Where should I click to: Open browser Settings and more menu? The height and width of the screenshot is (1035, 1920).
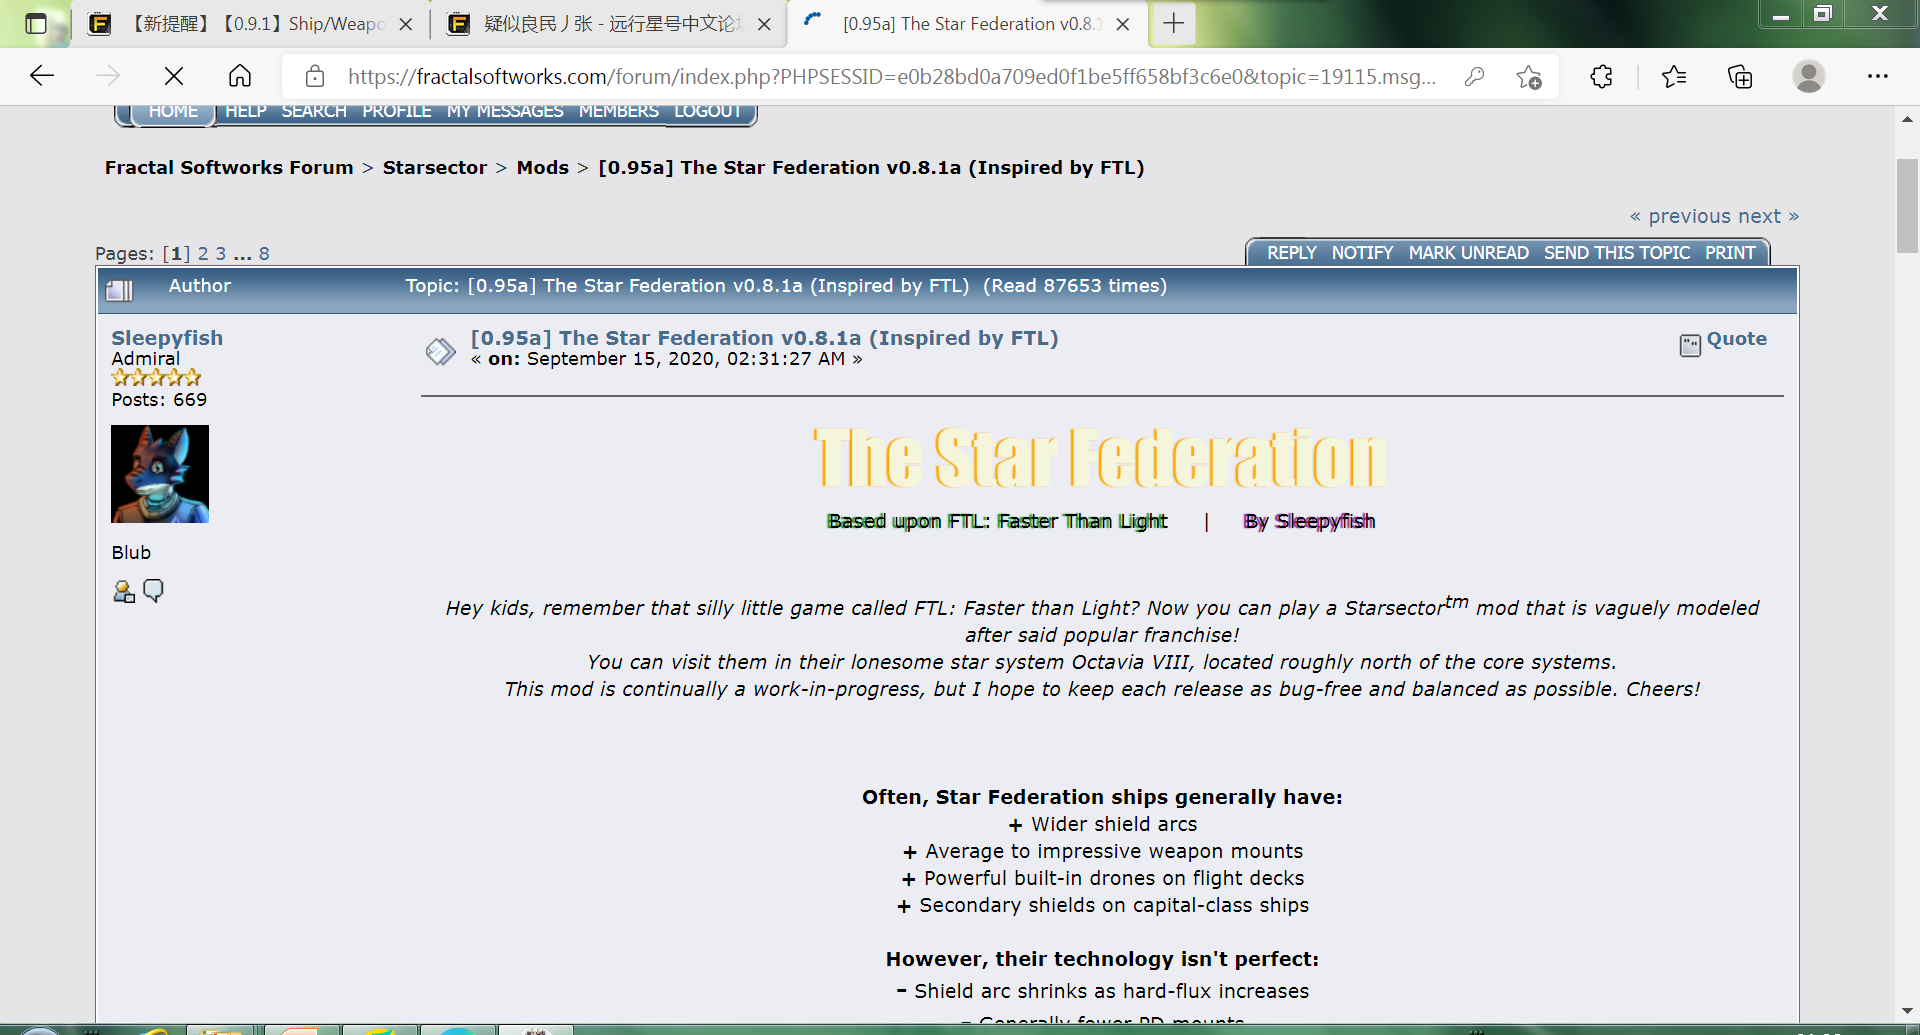tap(1877, 77)
